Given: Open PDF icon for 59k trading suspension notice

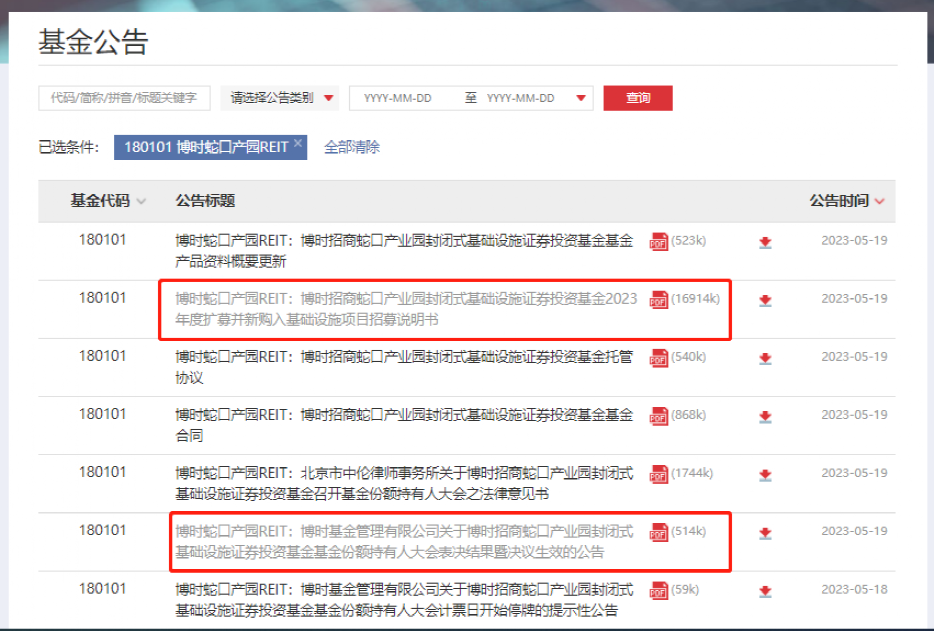Looking at the screenshot, I should point(658,590).
